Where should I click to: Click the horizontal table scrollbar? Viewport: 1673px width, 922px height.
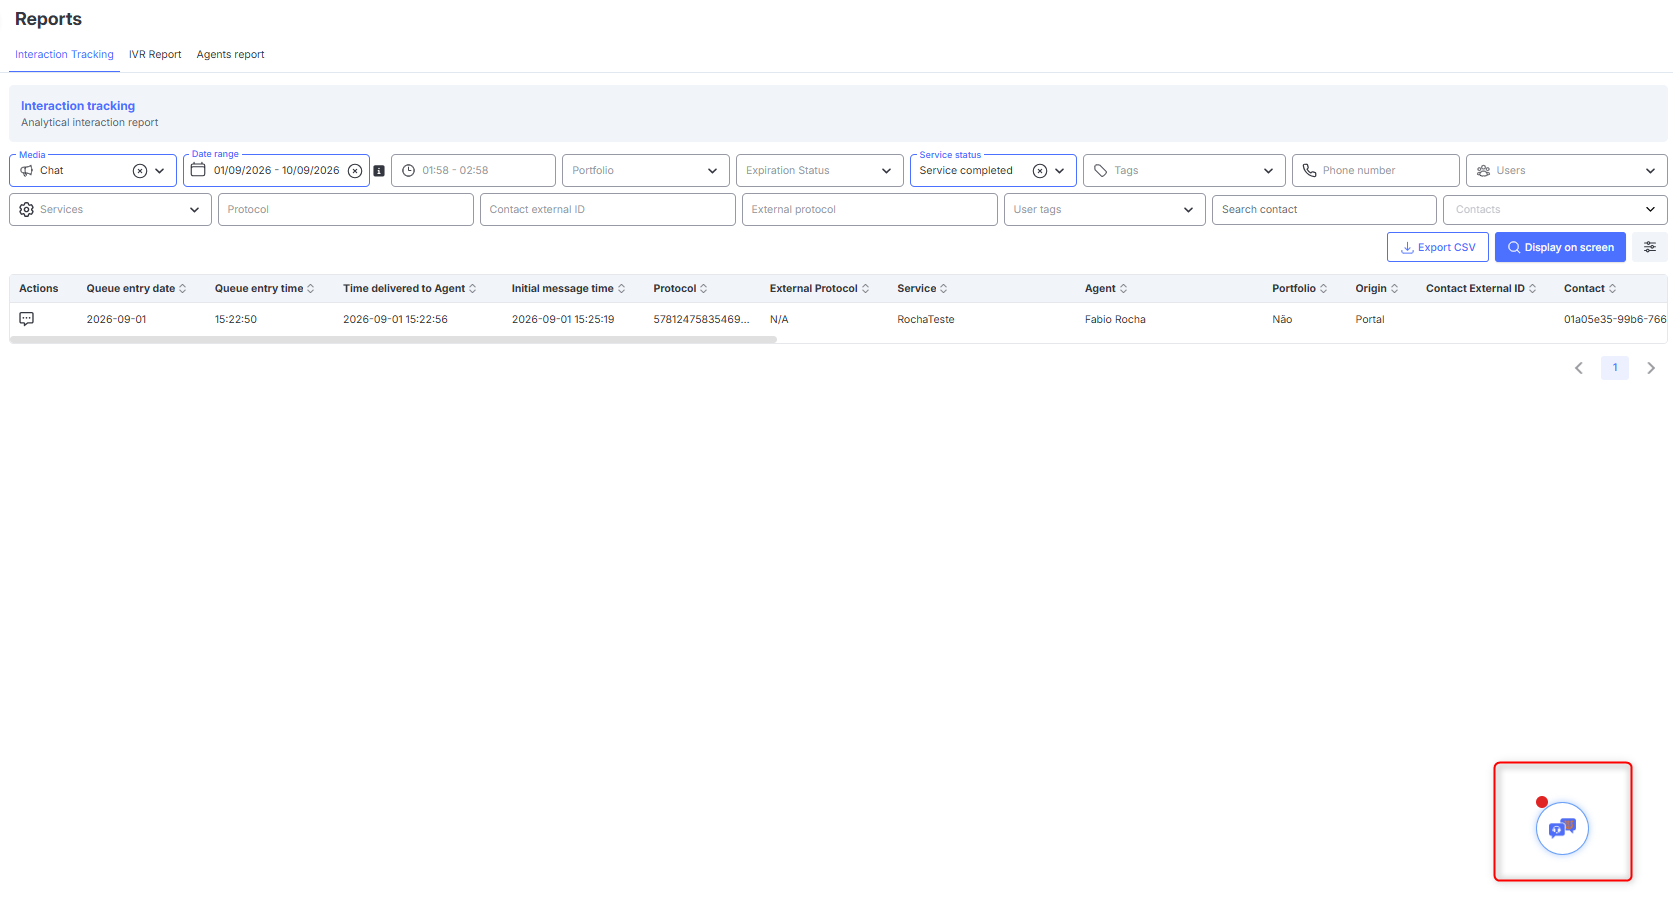pos(393,340)
